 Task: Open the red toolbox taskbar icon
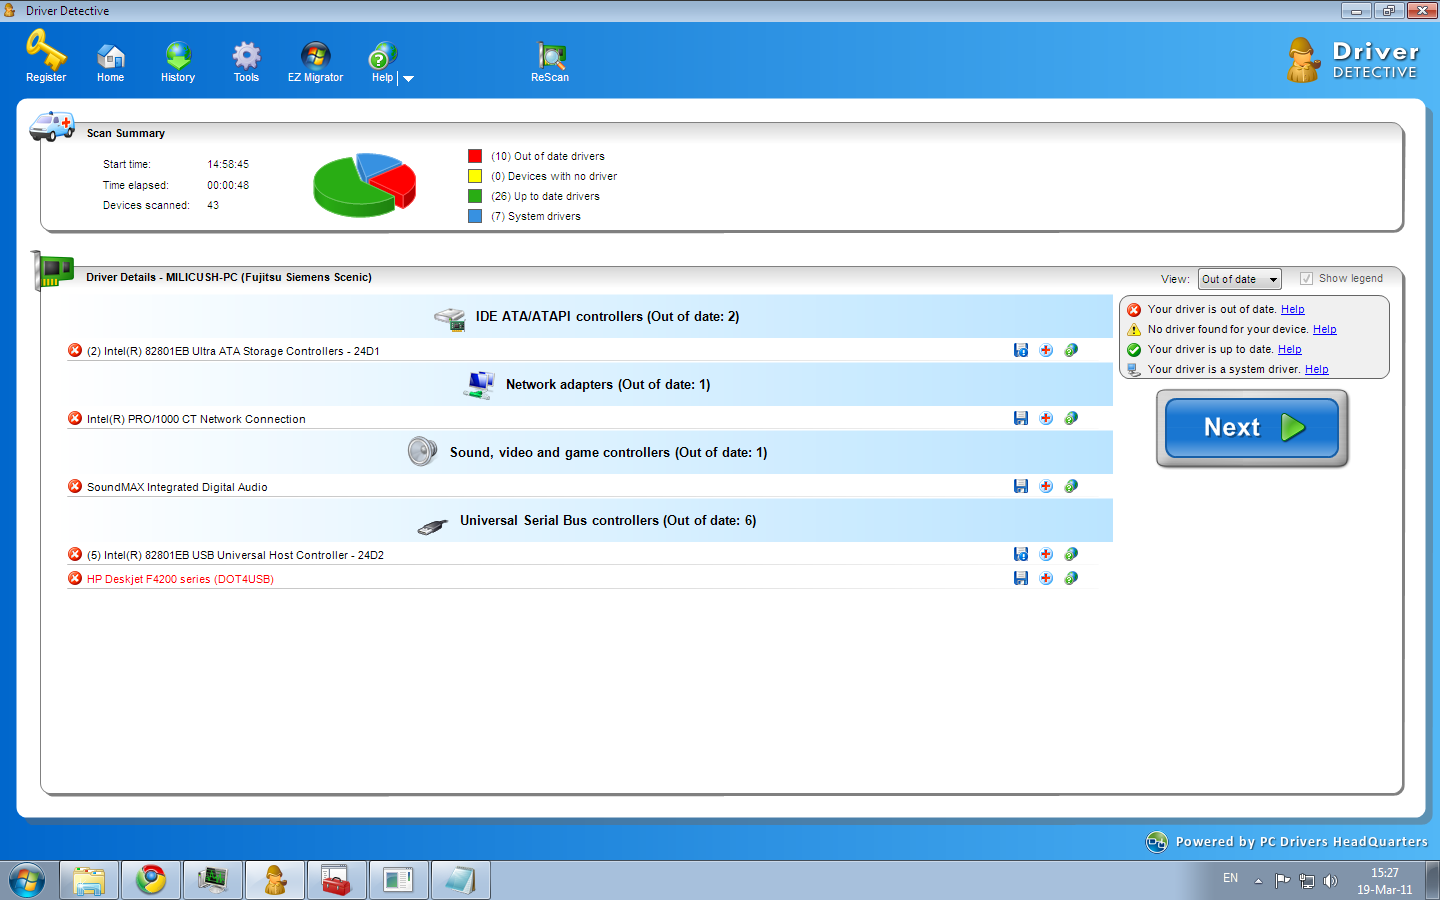pos(337,880)
